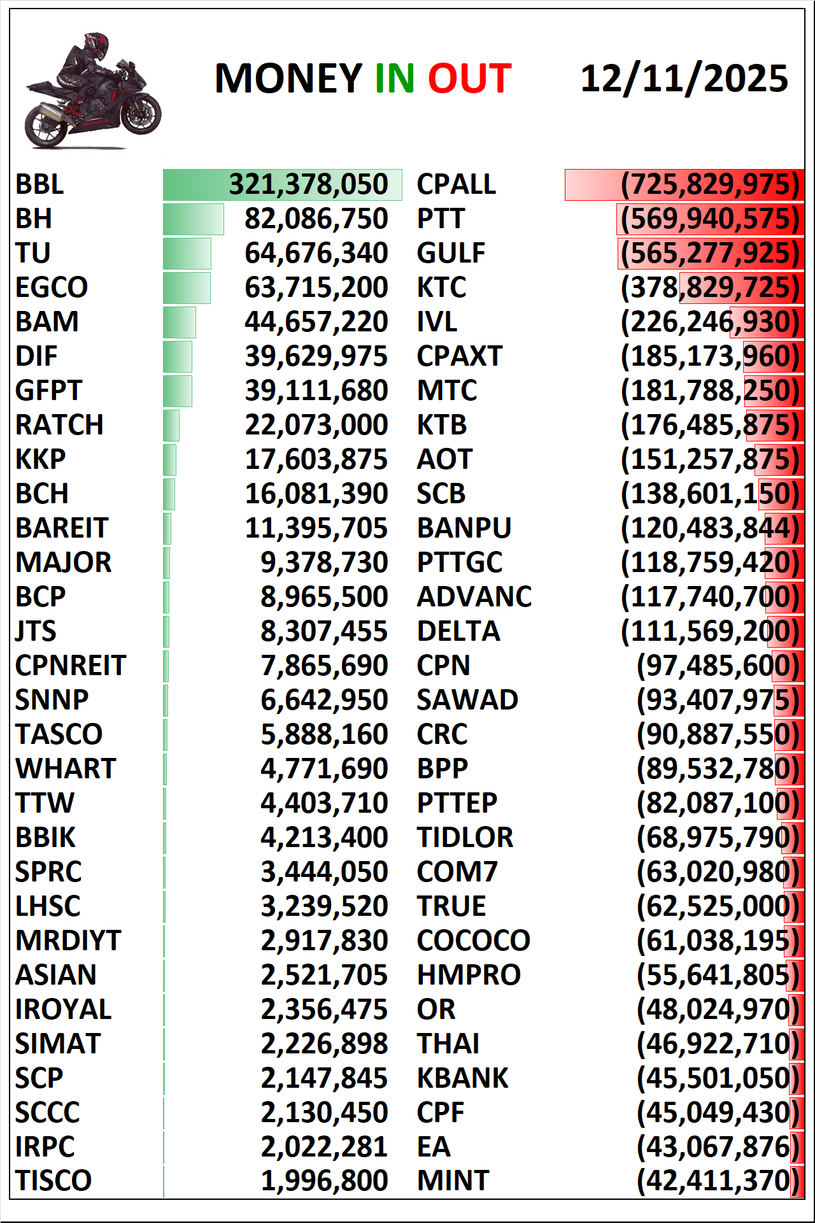Viewport: 815px width, 1223px height.
Task: Select the date 12/11/2025
Action: point(684,78)
